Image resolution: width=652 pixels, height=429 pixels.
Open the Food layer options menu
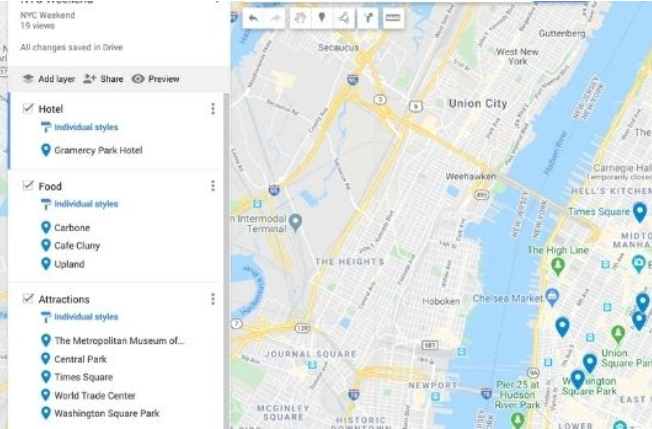click(213, 186)
